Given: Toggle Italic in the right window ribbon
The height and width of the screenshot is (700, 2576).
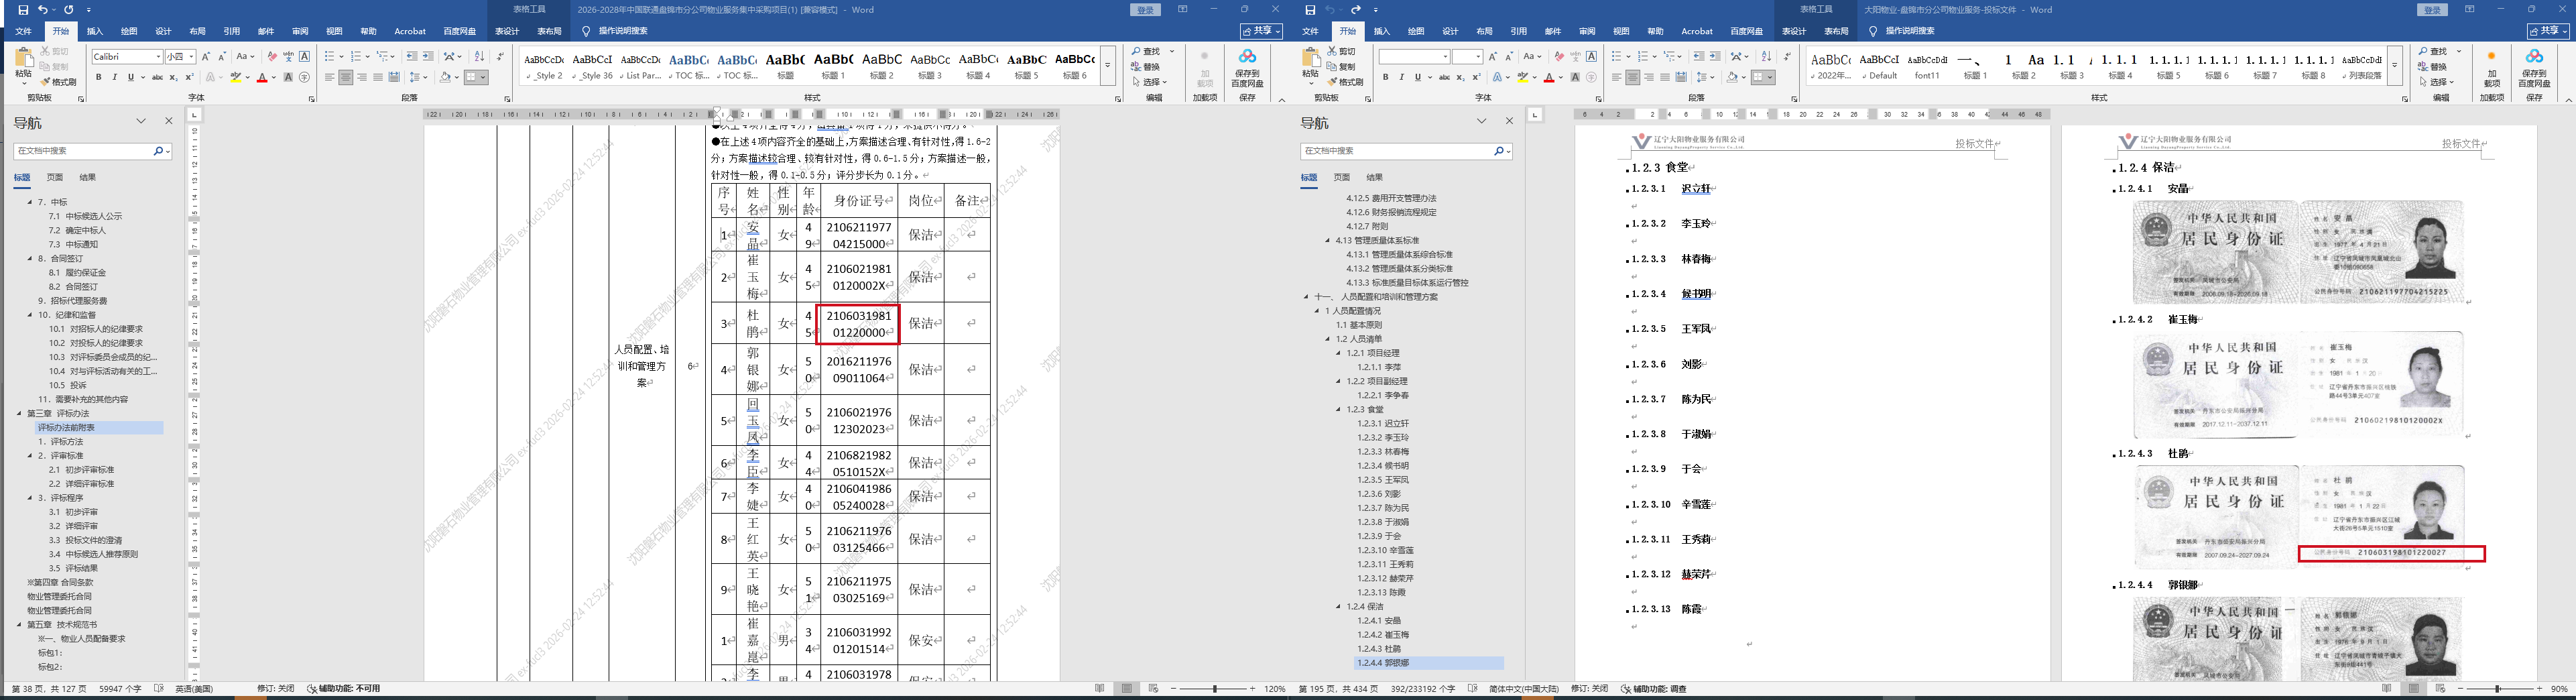Looking at the screenshot, I should (x=1401, y=77).
